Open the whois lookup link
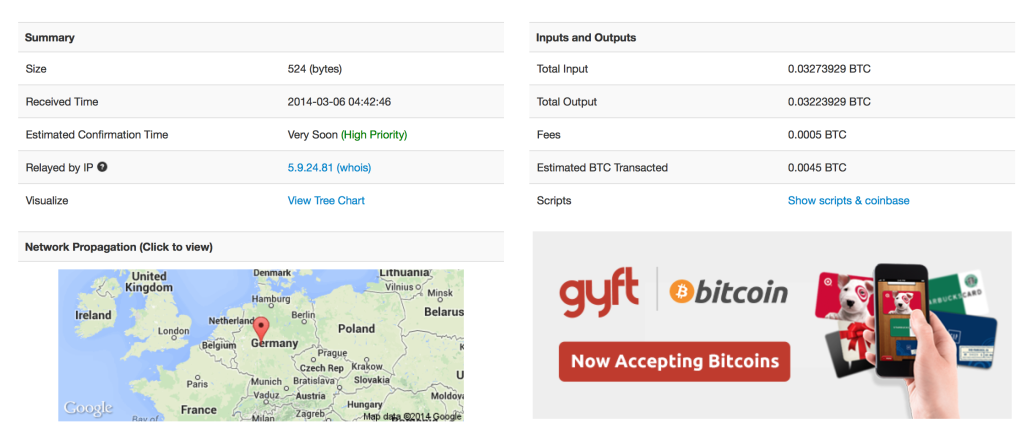The image size is (1024, 445). [x=354, y=167]
